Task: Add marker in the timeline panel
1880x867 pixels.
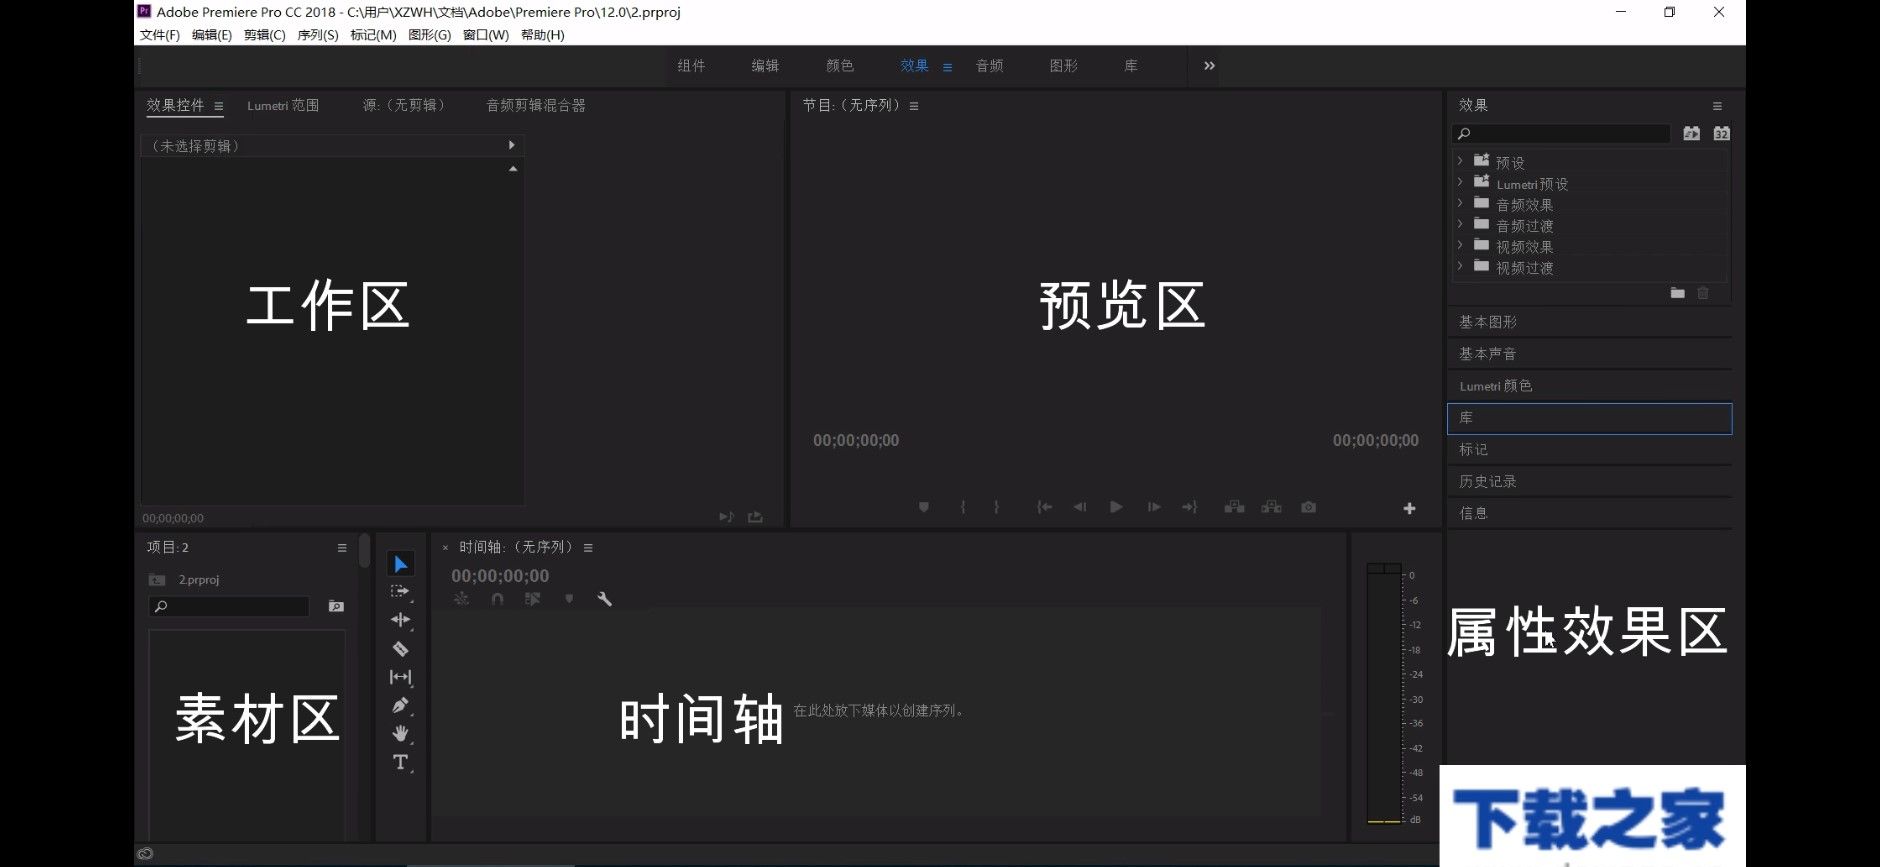Action: (569, 599)
